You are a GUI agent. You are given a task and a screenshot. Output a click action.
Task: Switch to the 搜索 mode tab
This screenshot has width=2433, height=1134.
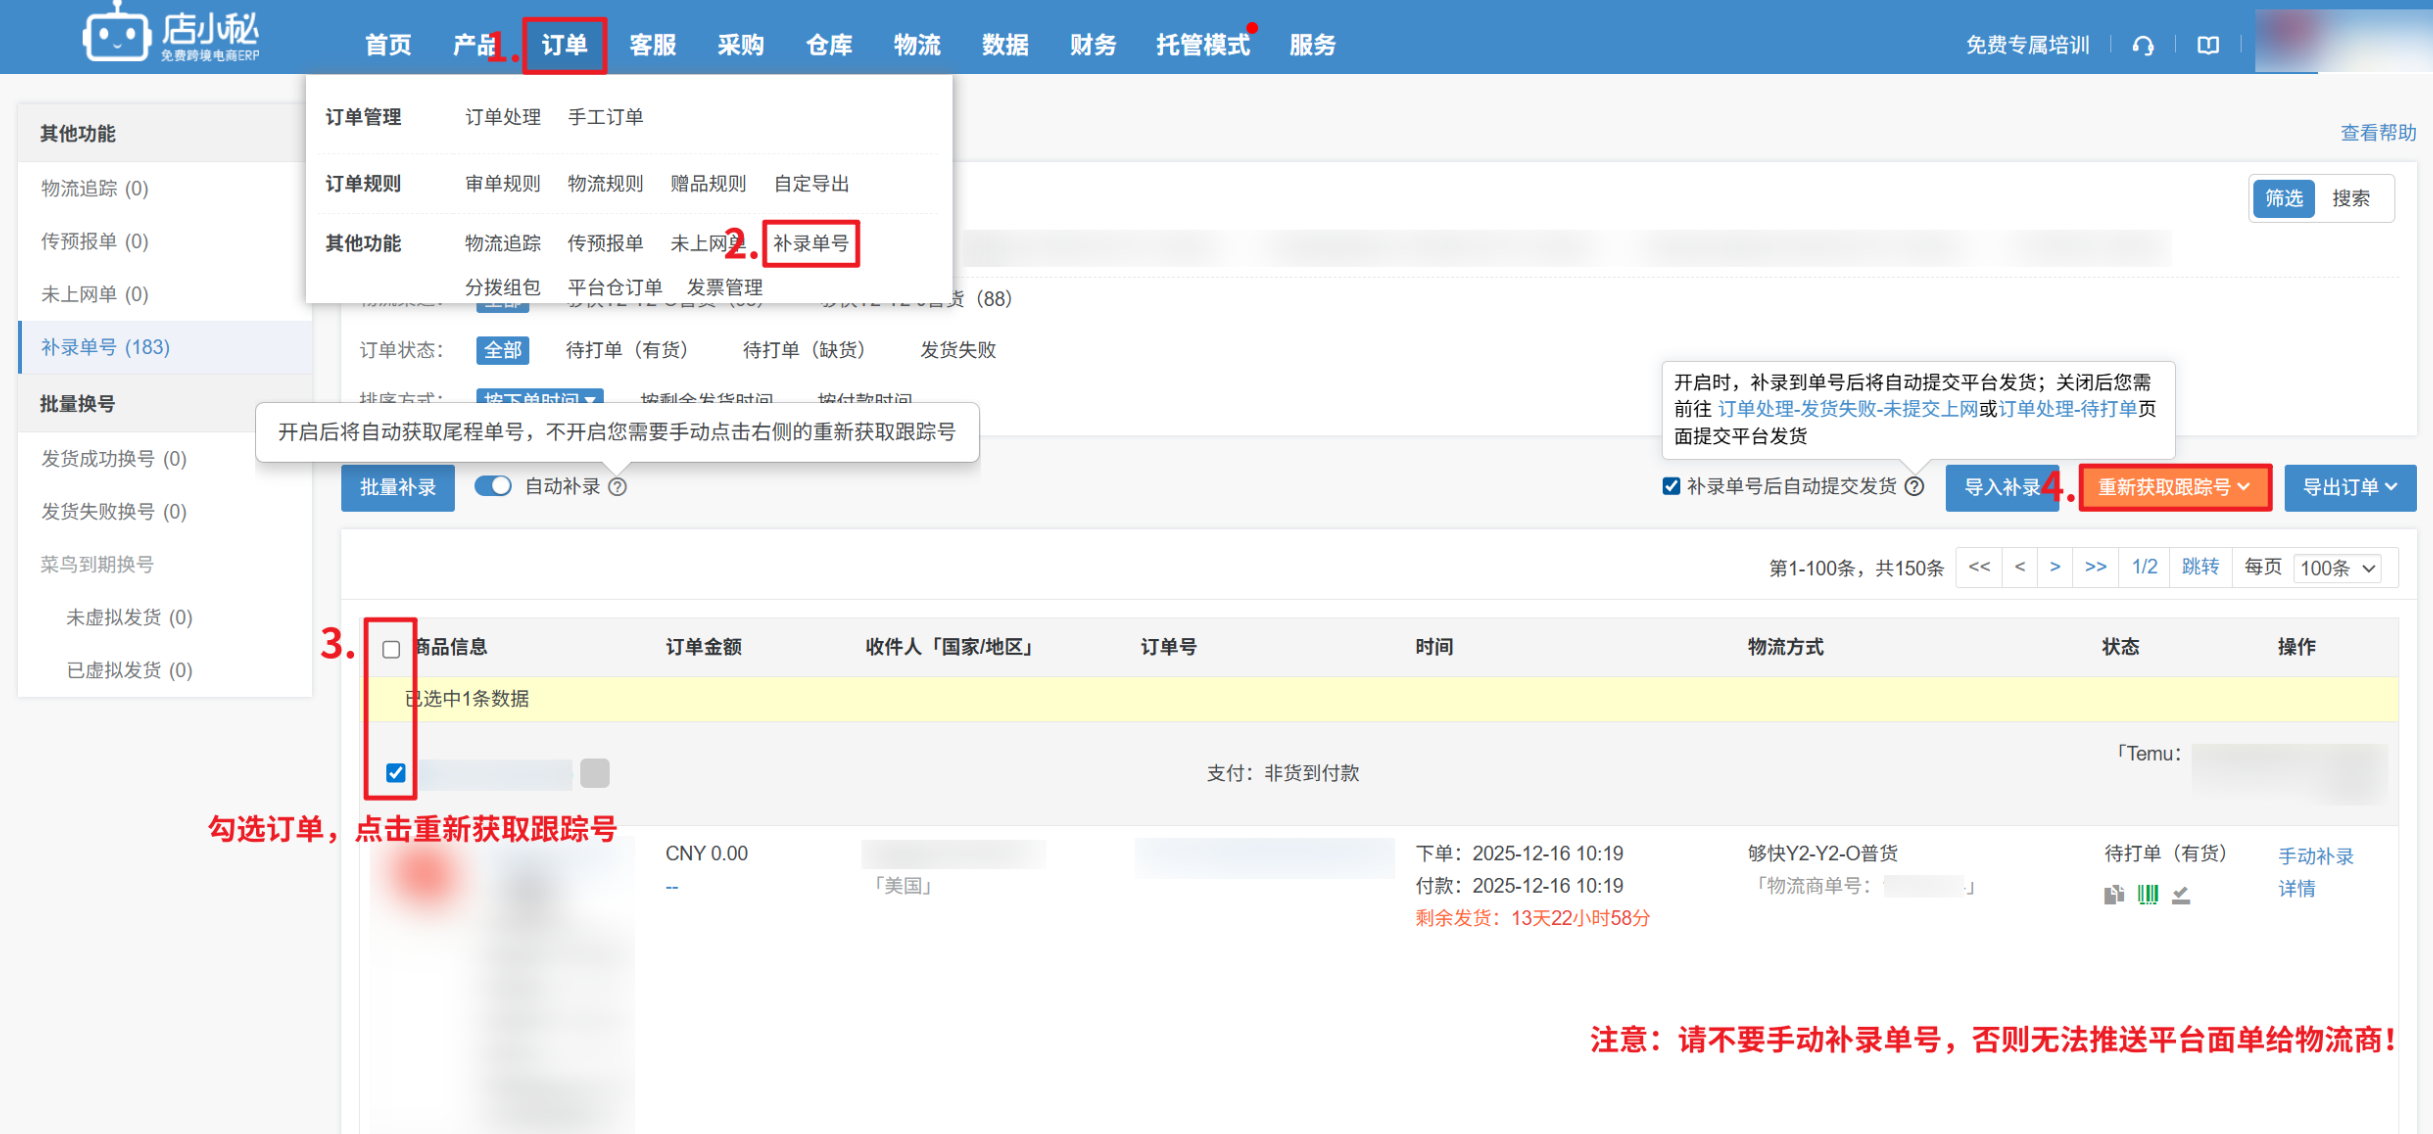[2350, 199]
